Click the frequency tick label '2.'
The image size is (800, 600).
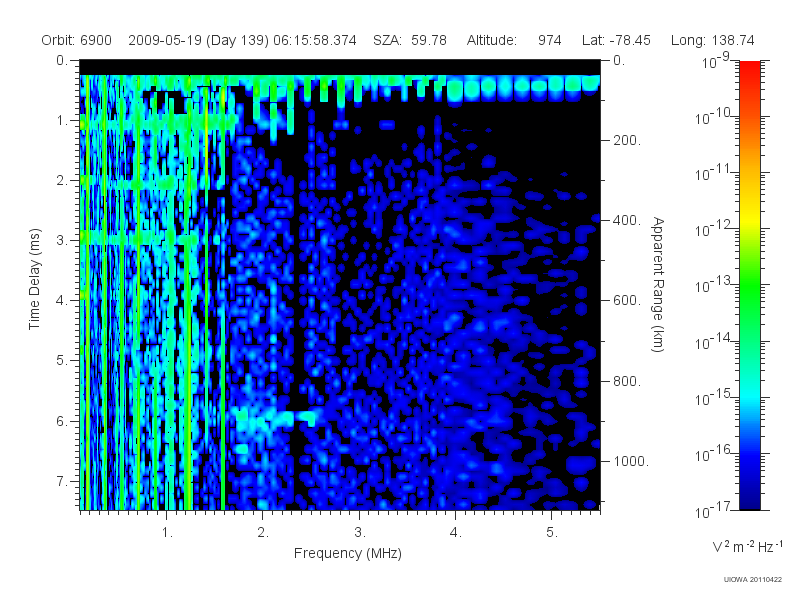[263, 533]
